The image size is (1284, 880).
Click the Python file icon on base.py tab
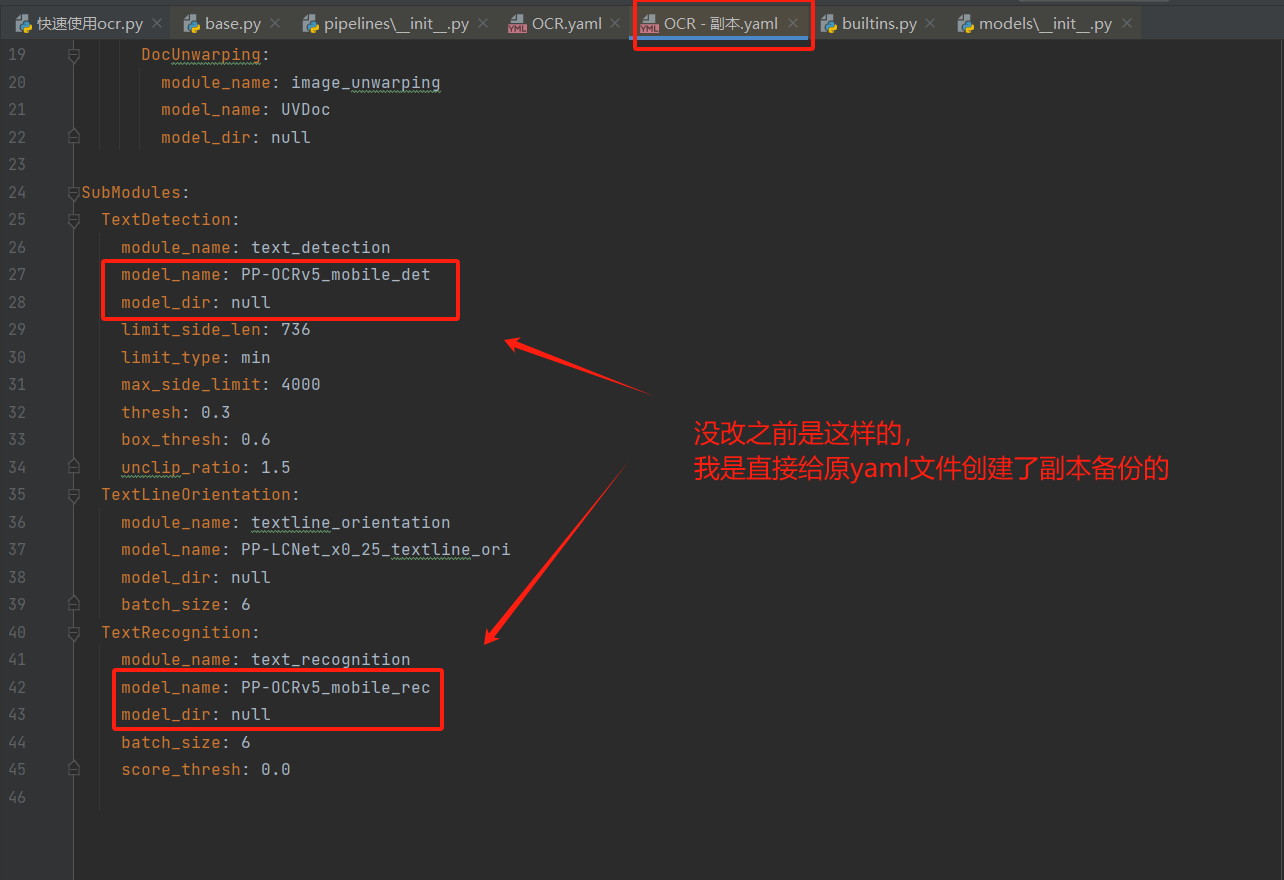coord(192,23)
